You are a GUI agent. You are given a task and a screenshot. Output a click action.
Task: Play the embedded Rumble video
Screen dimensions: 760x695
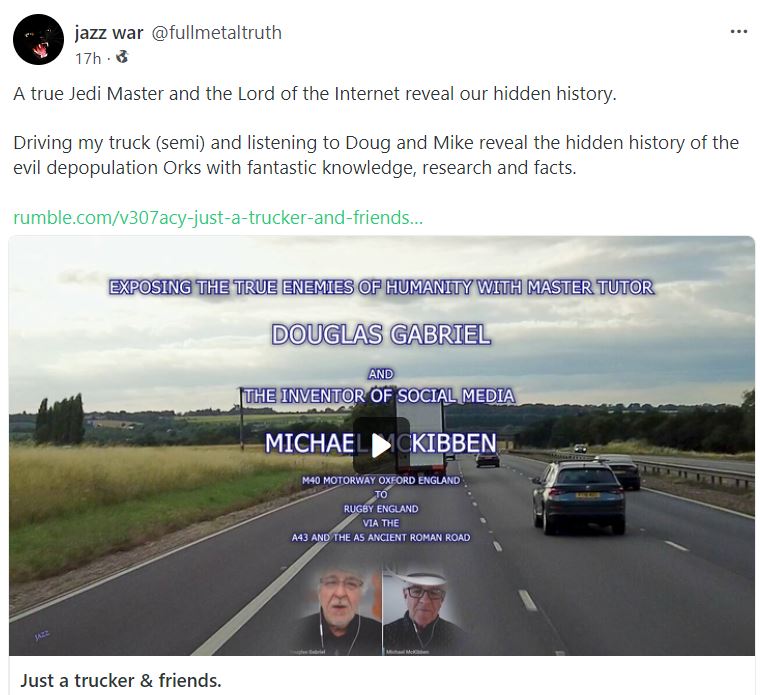pyautogui.click(x=381, y=445)
